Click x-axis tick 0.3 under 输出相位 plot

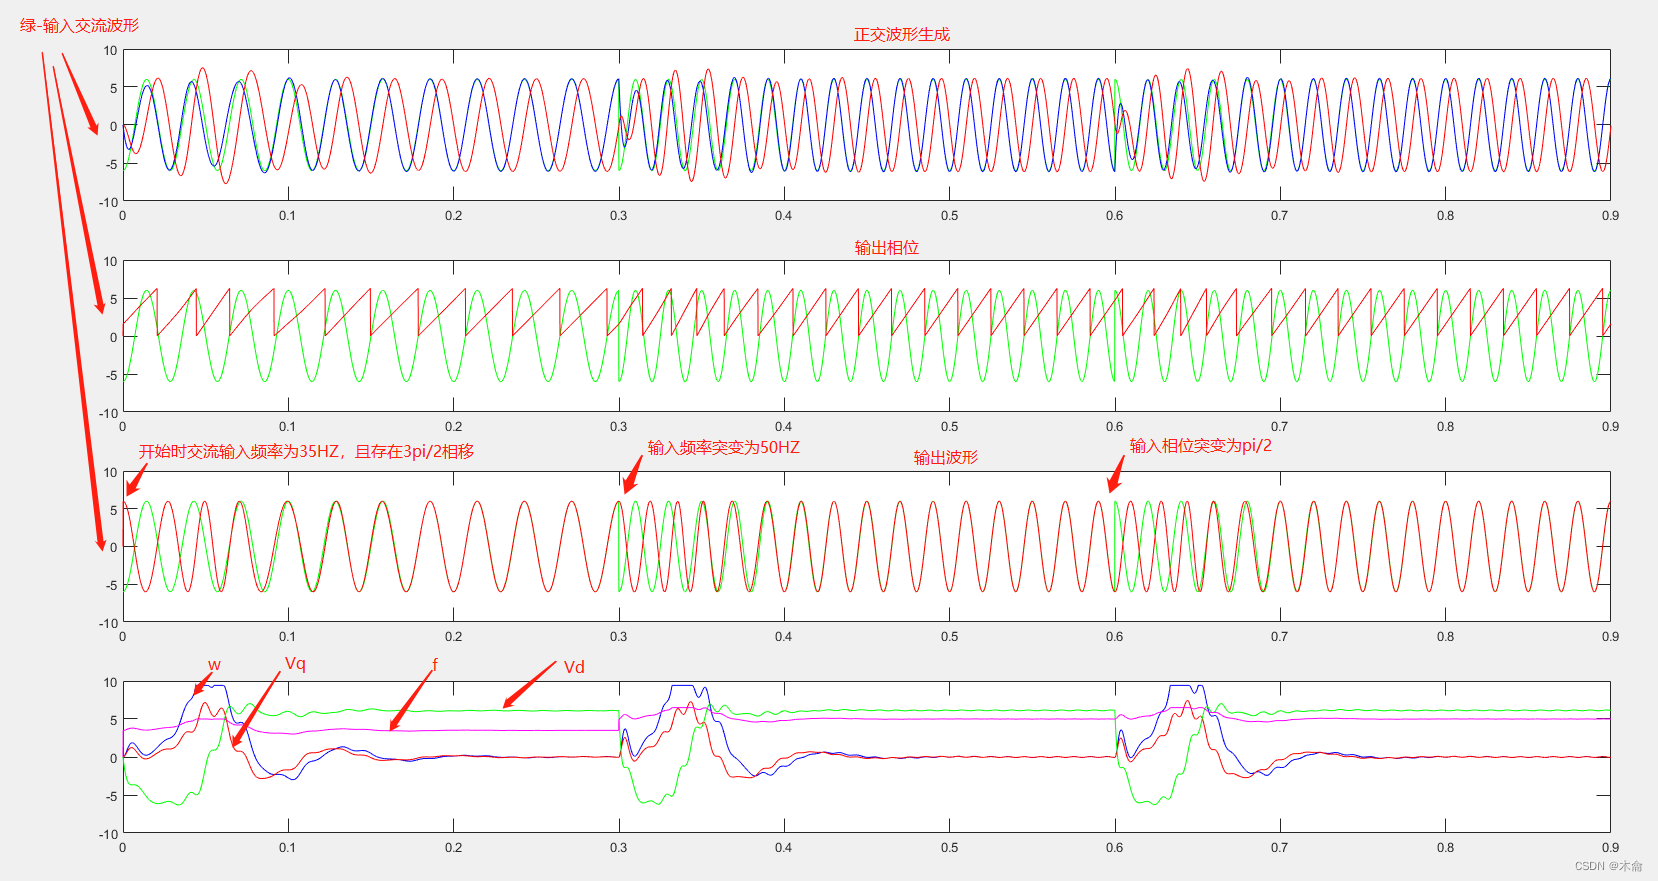[619, 427]
